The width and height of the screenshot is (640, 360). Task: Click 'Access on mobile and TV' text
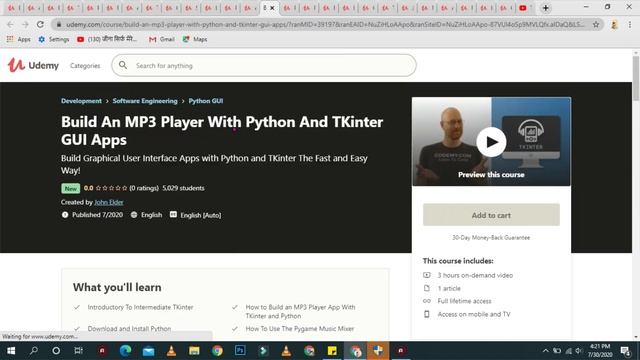point(474,314)
